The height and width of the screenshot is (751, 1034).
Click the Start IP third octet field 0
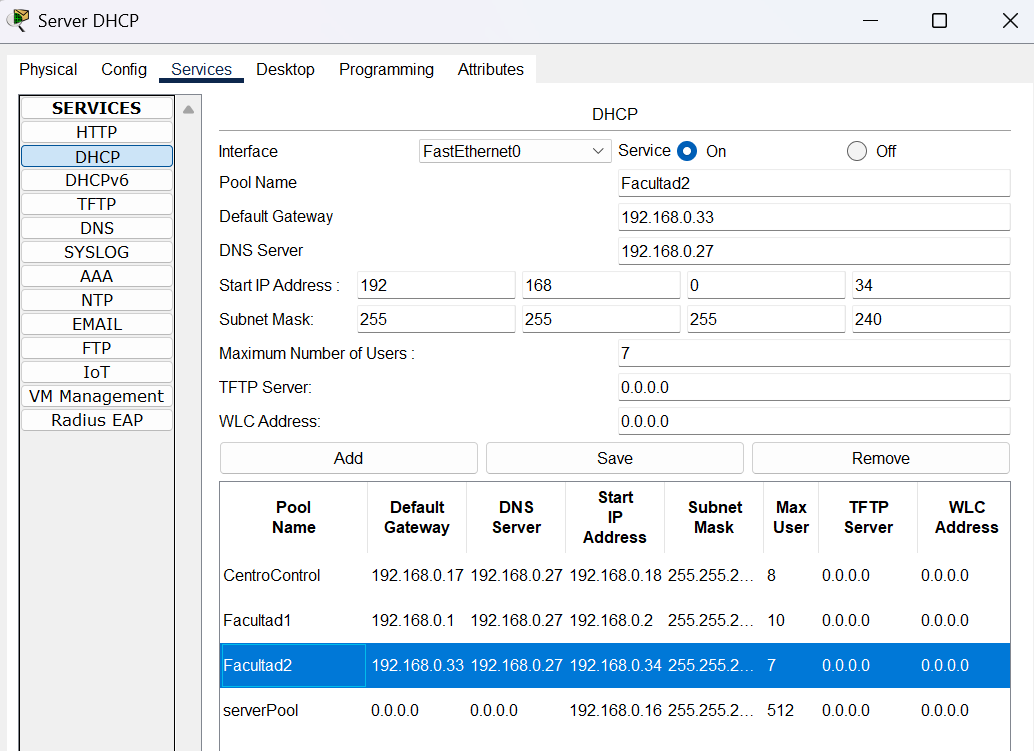tap(766, 285)
